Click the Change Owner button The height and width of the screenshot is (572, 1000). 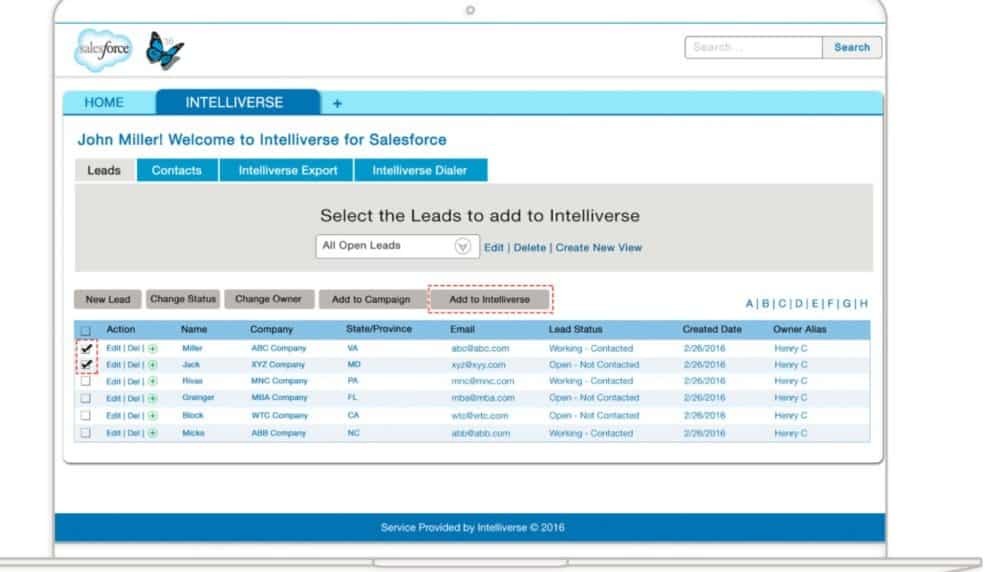coord(268,299)
